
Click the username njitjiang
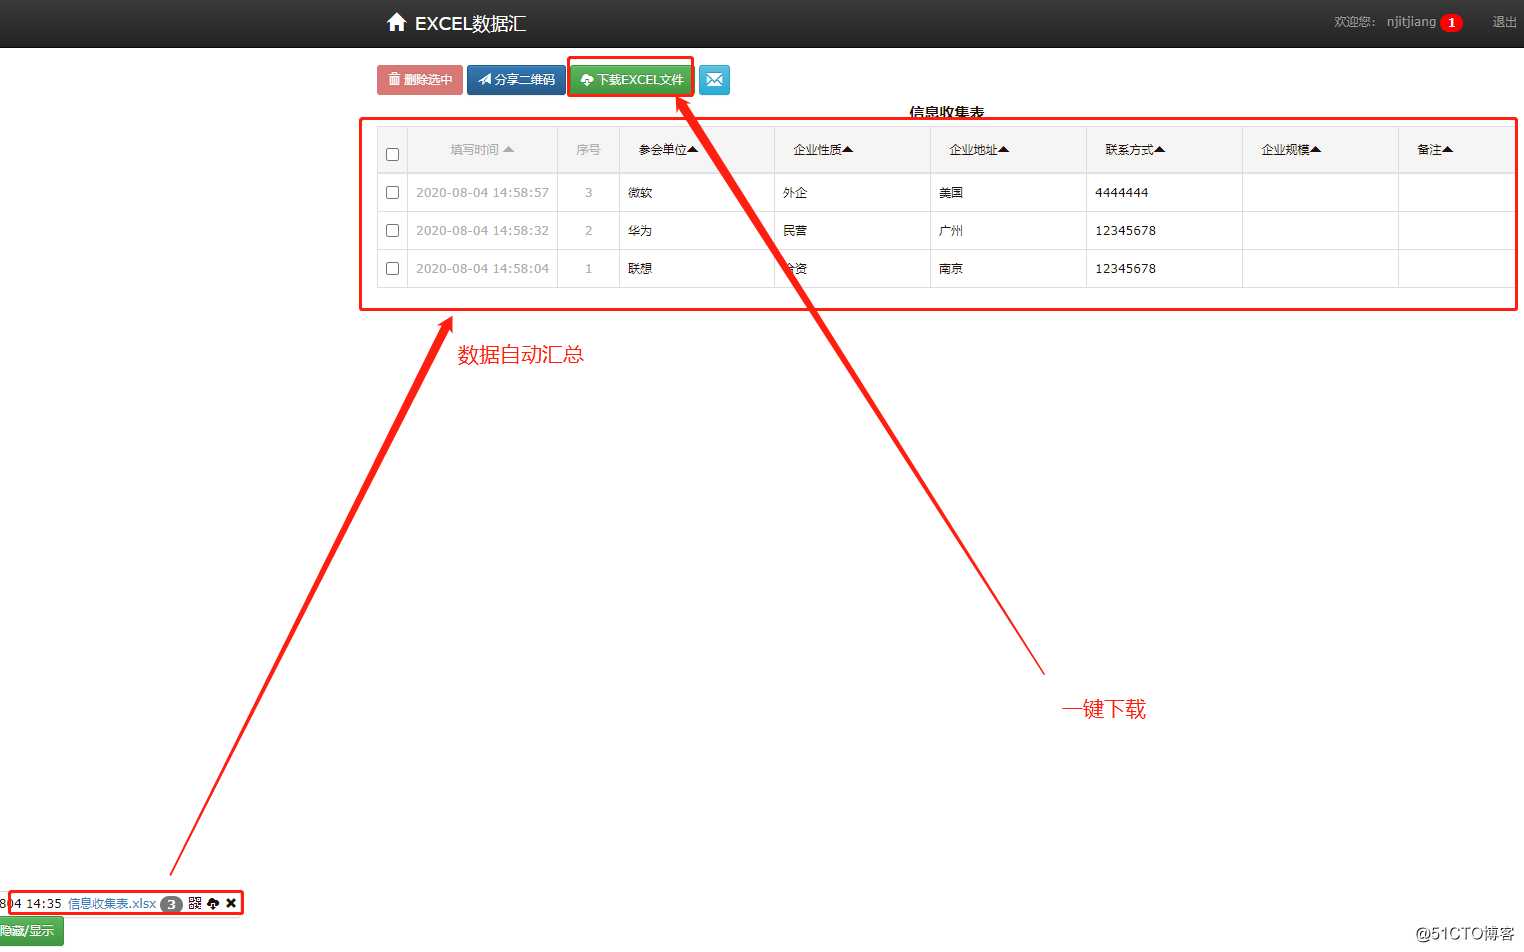click(x=1411, y=22)
